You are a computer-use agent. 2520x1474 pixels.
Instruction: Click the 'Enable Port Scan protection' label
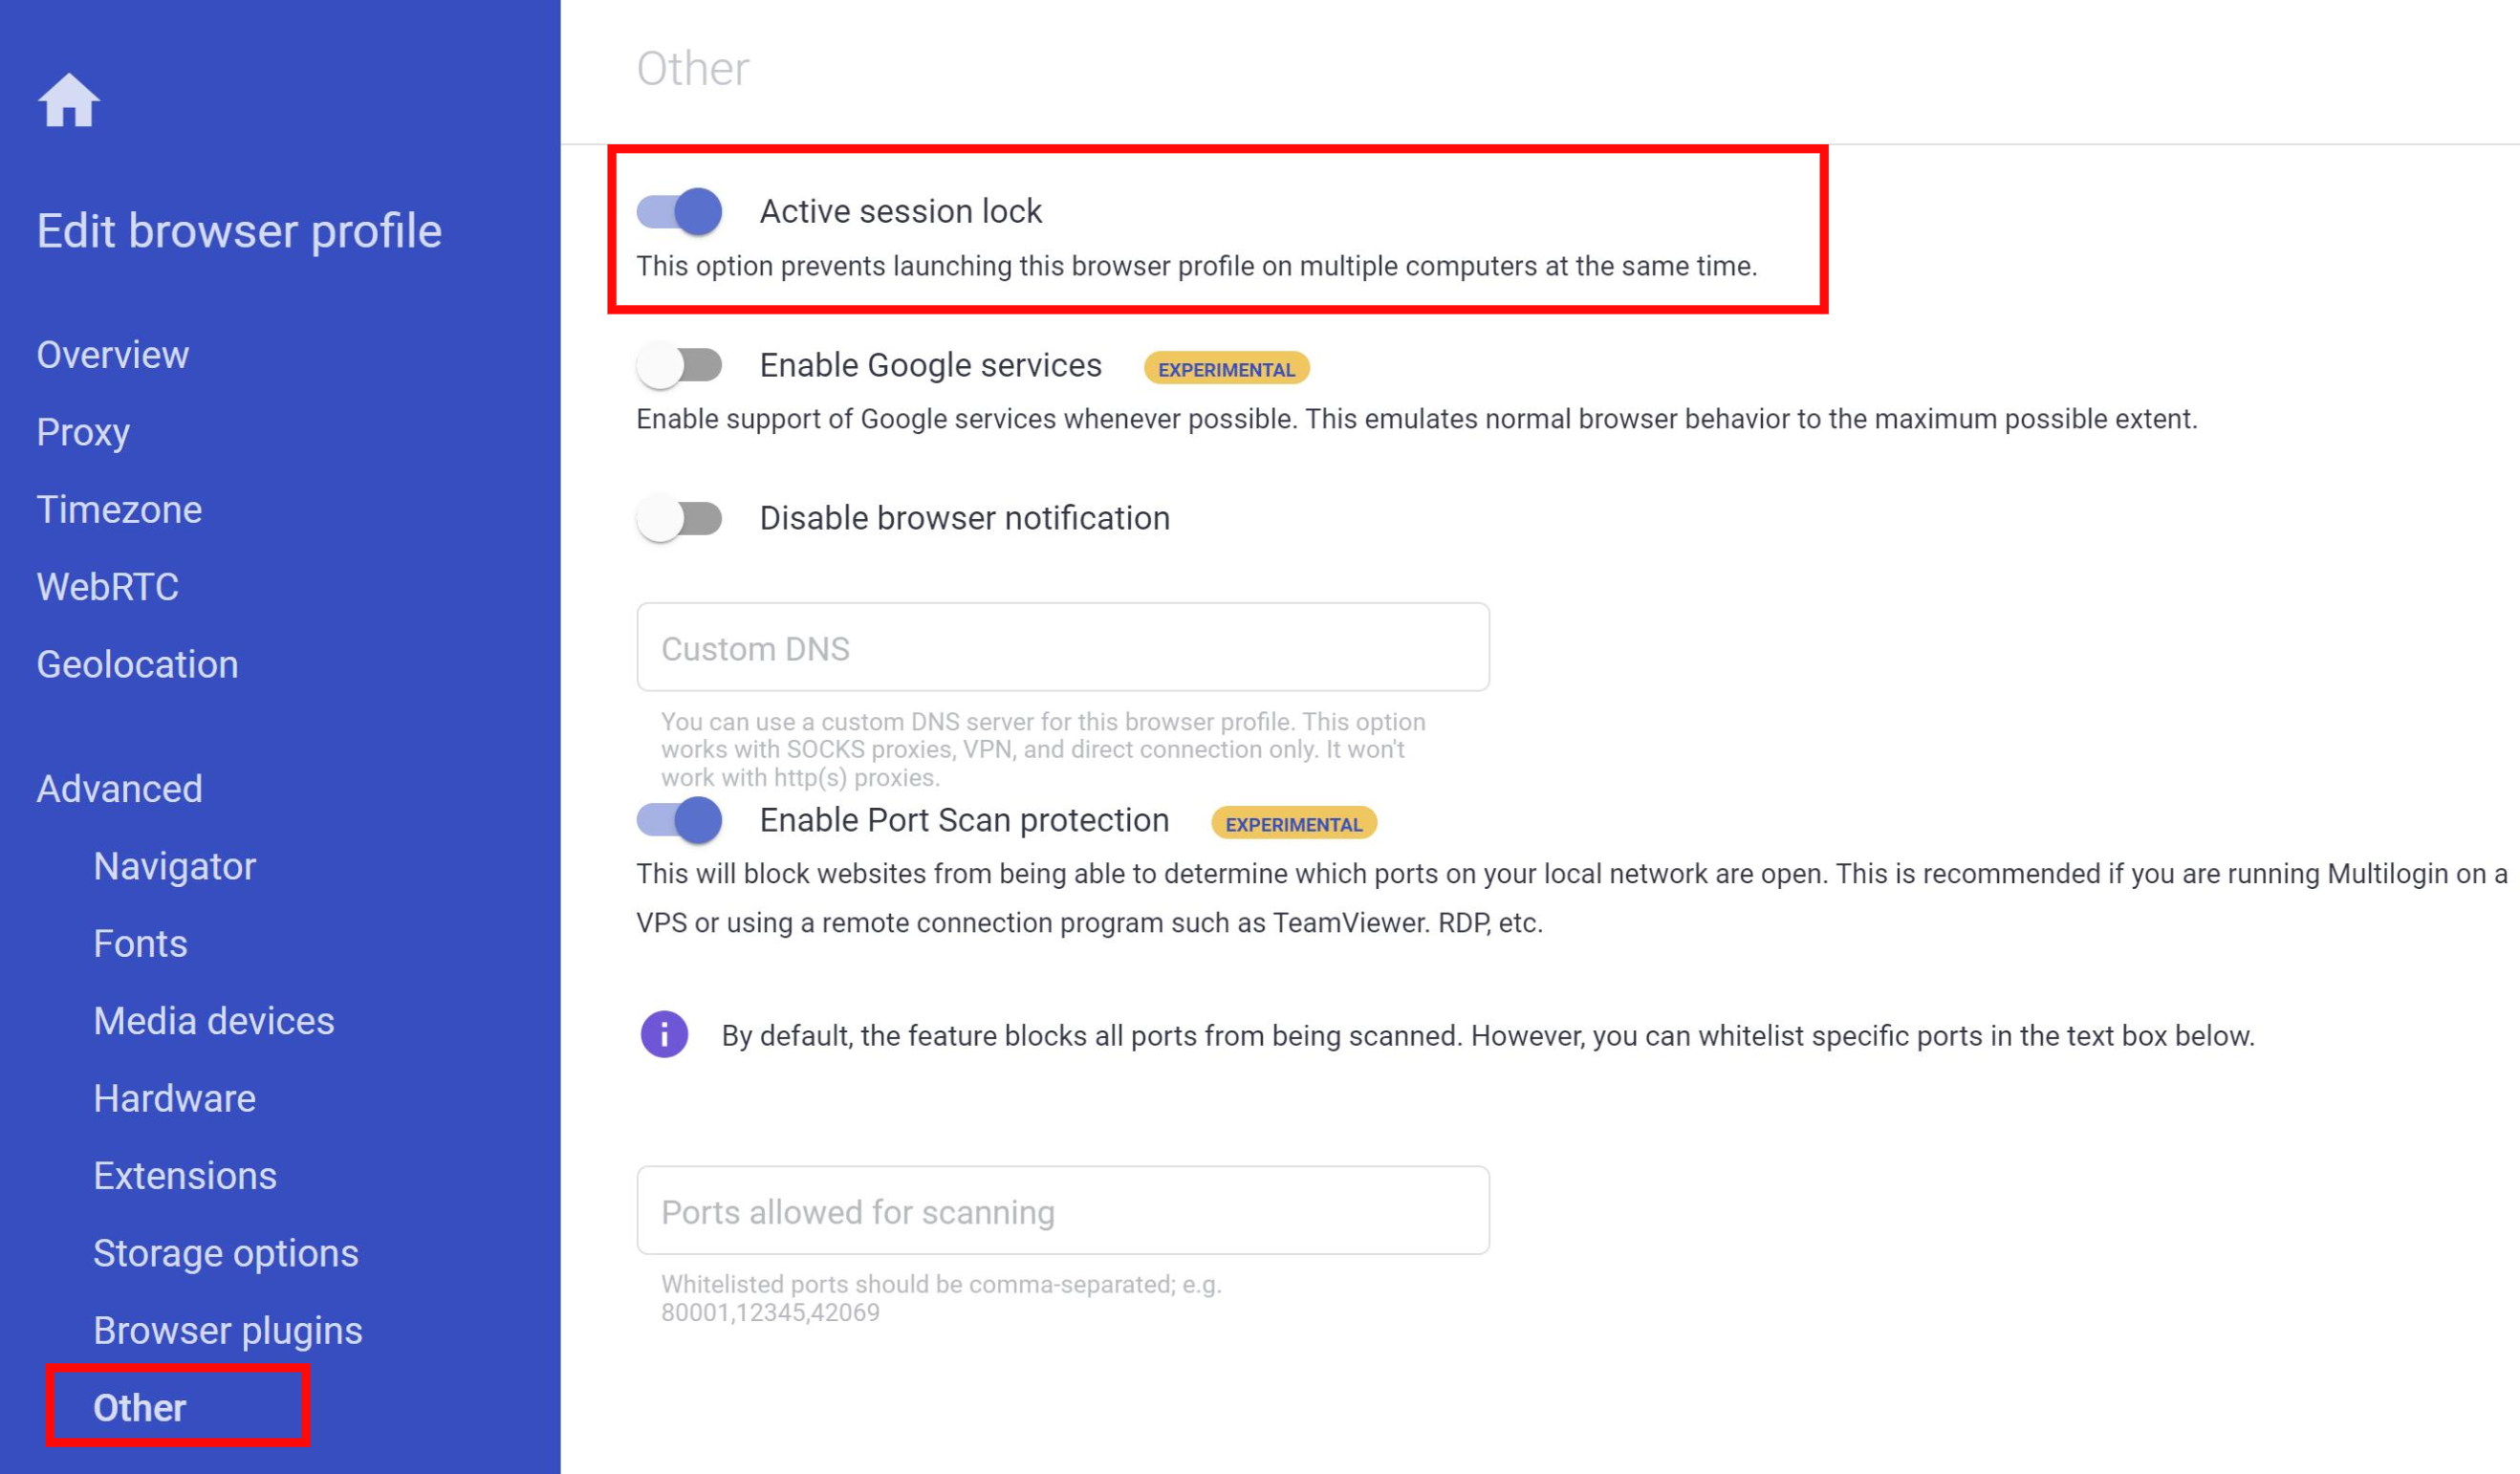[965, 820]
